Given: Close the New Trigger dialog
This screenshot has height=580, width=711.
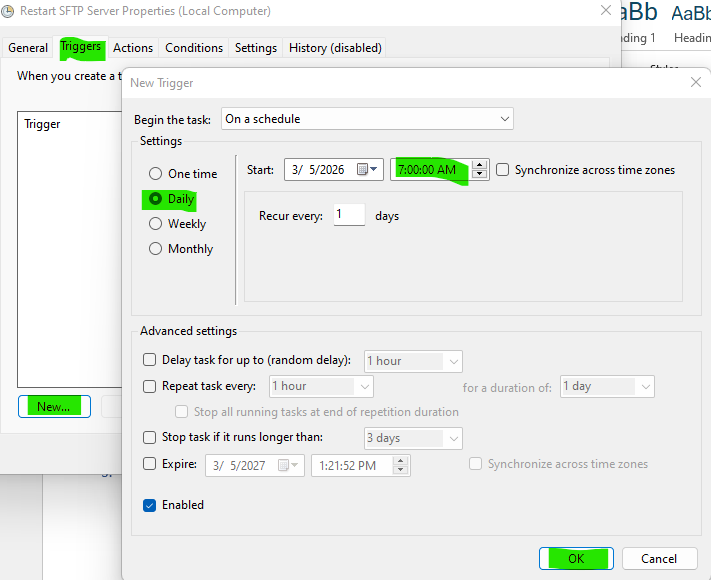Looking at the screenshot, I should click(x=696, y=83).
